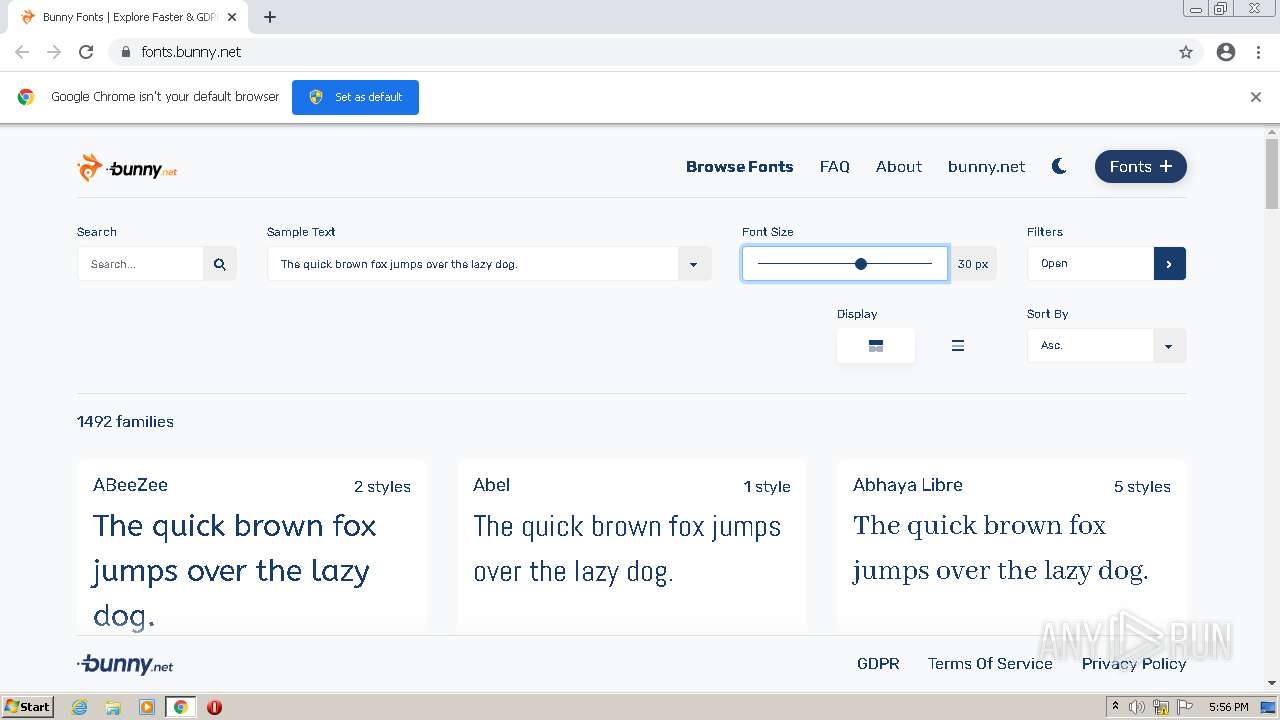Open the Sort By dropdown
Screen dimensions: 1280x720
[x=1106, y=346]
